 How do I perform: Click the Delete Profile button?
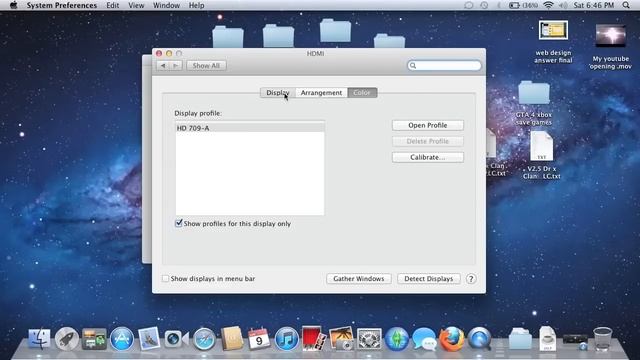tap(428, 141)
